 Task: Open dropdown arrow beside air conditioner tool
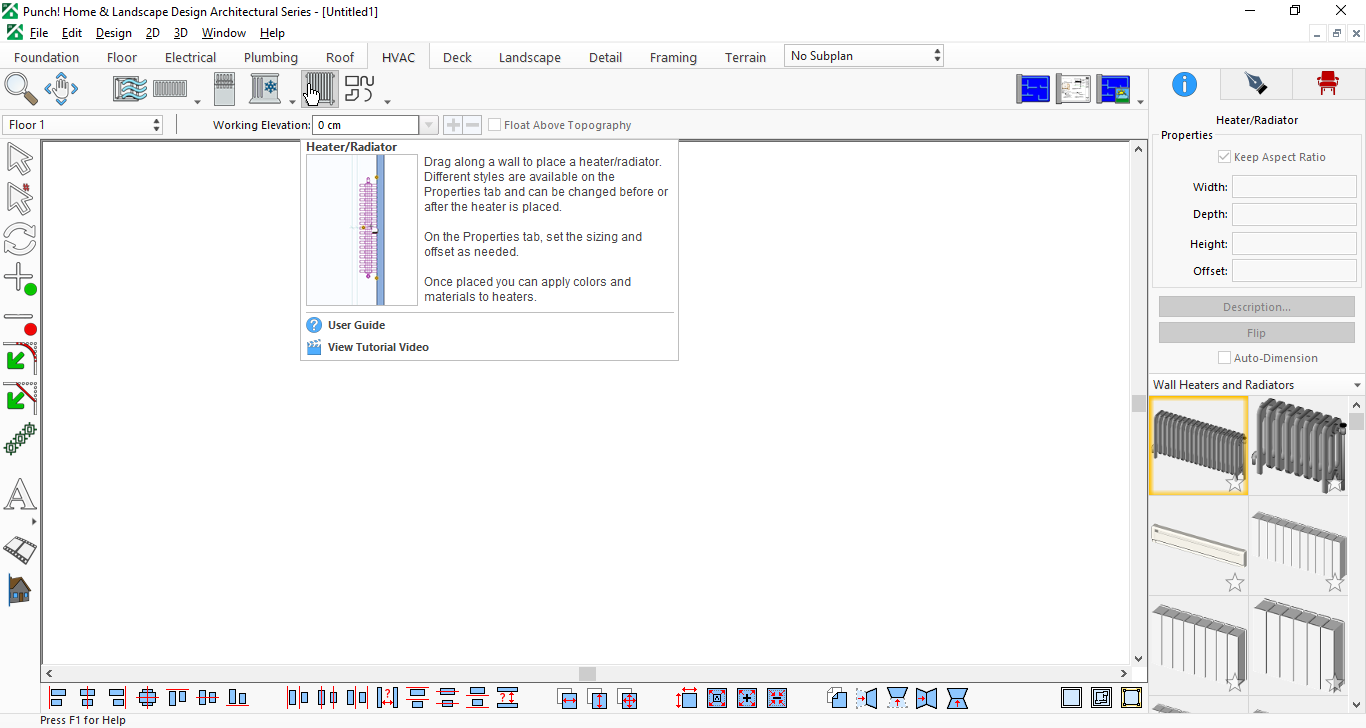point(293,101)
